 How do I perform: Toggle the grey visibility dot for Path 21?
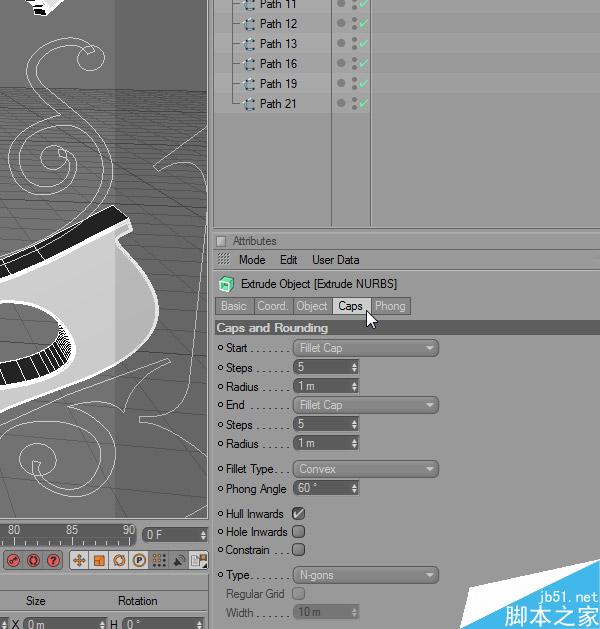coord(341,103)
